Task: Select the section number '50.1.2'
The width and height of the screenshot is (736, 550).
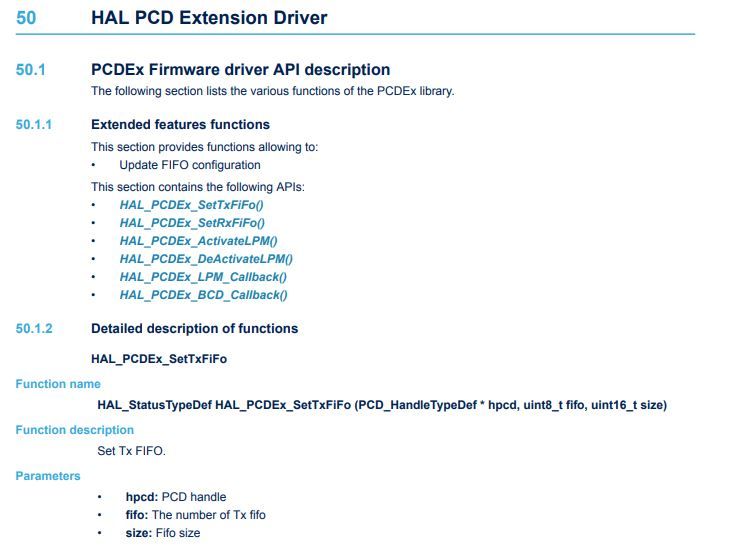Action: click(34, 328)
